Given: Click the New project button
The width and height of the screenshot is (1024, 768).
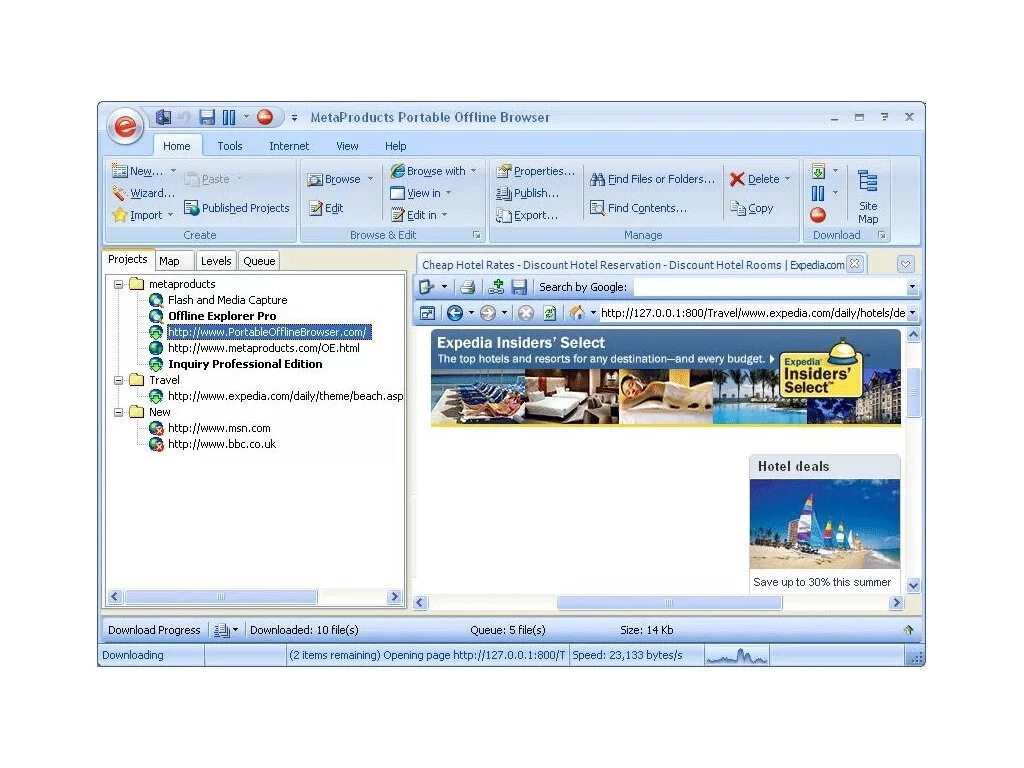Looking at the screenshot, I should tap(138, 171).
